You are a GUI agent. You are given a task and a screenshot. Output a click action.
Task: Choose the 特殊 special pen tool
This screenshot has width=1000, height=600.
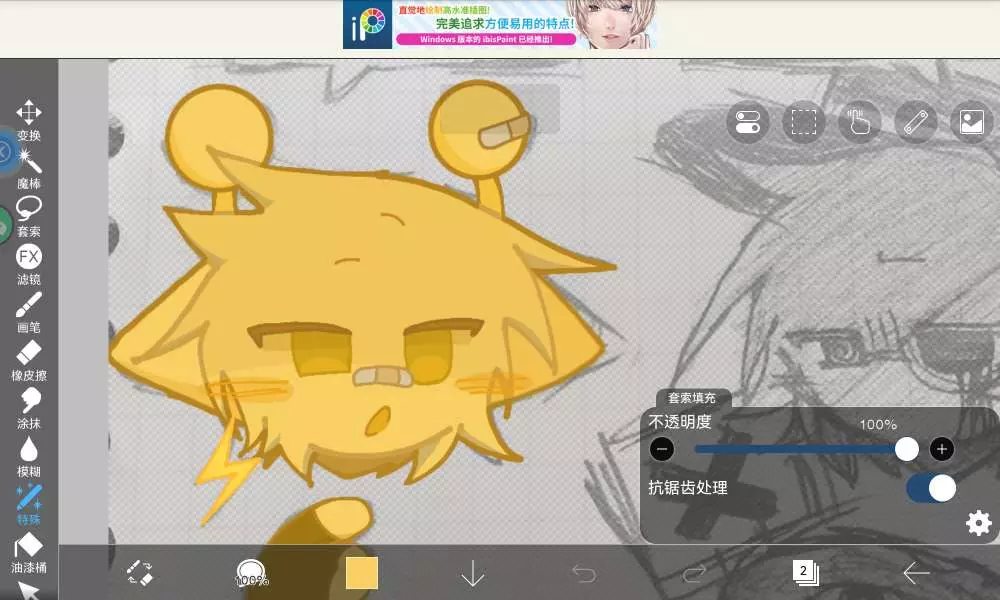[29, 504]
